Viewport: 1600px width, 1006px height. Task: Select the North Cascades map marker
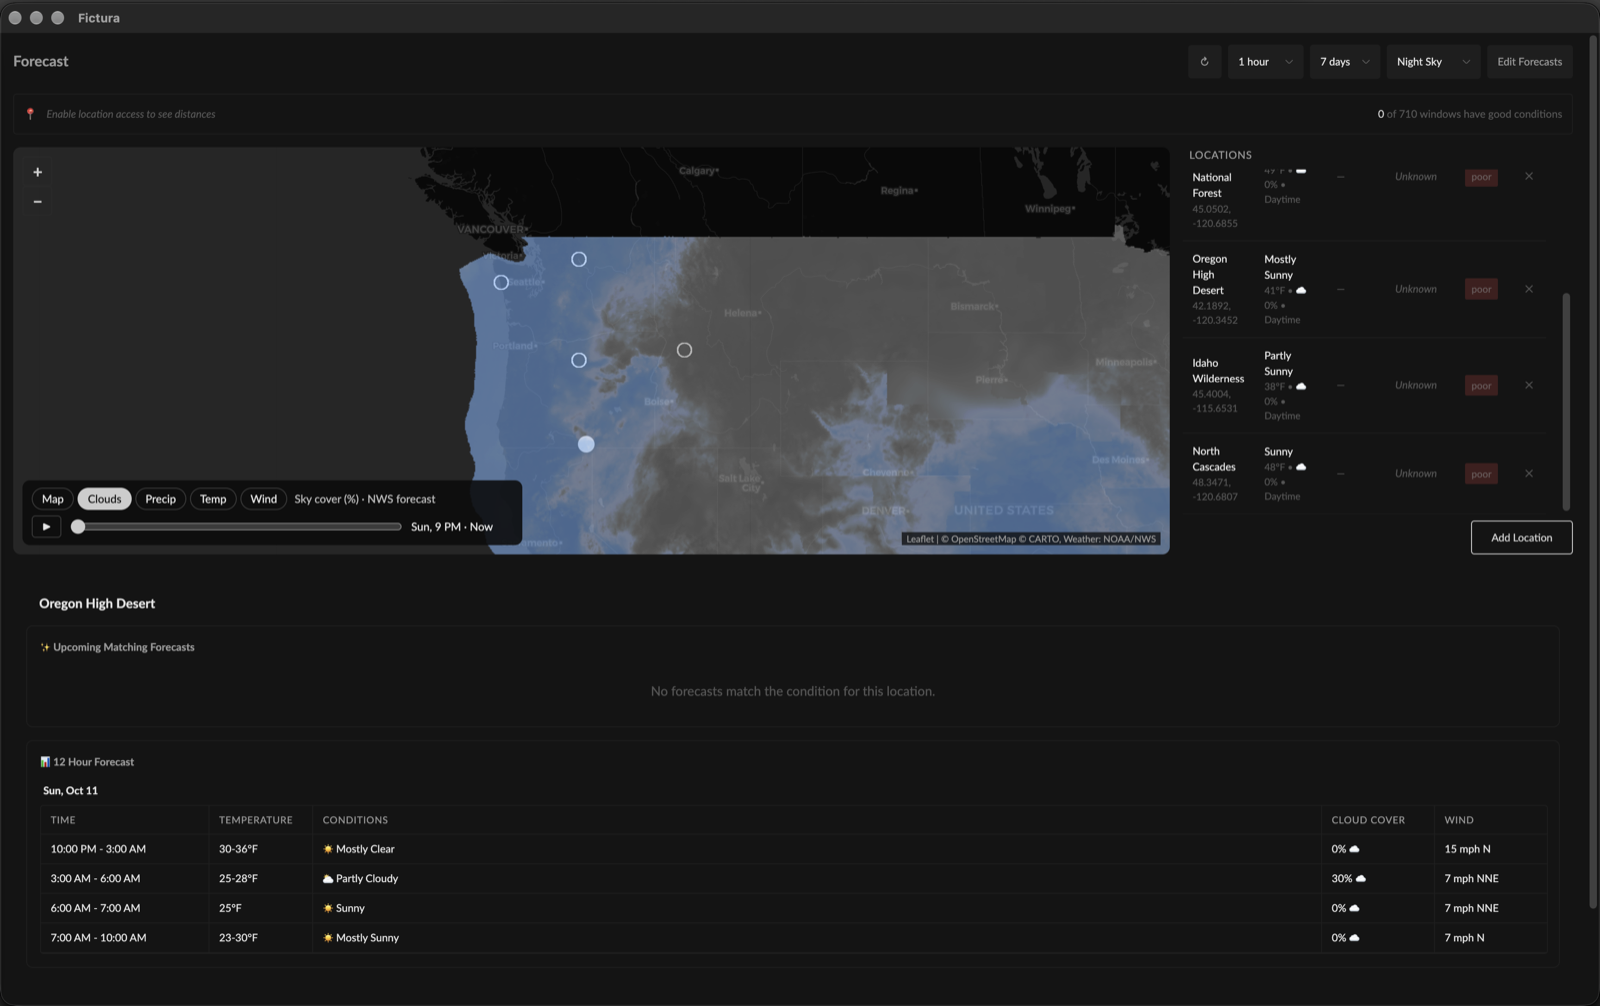[x=579, y=259]
